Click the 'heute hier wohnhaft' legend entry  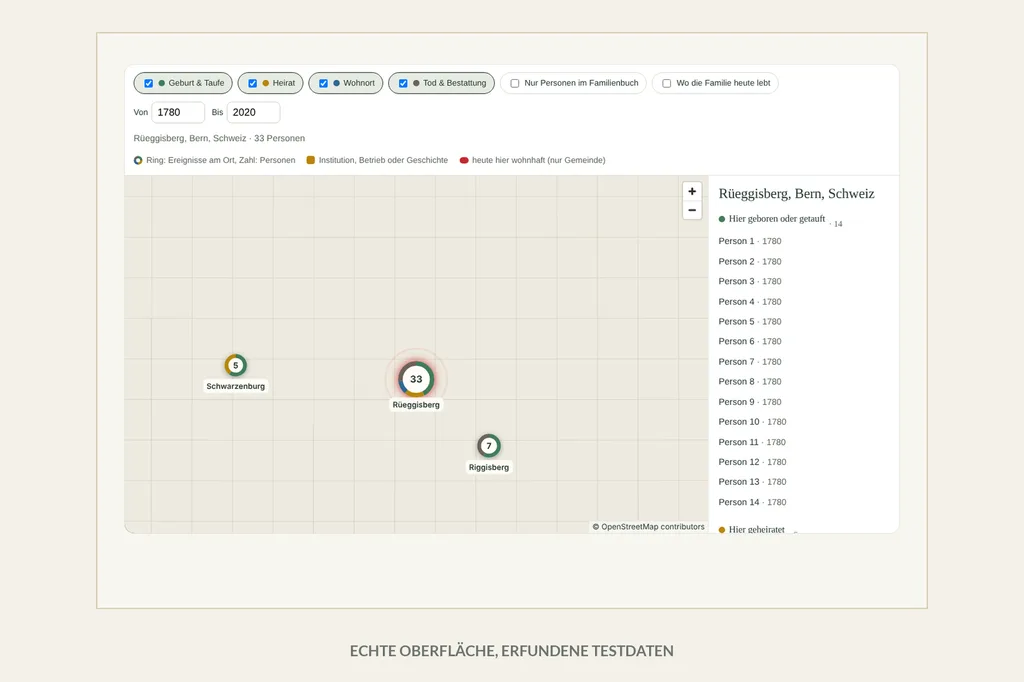click(x=533, y=160)
